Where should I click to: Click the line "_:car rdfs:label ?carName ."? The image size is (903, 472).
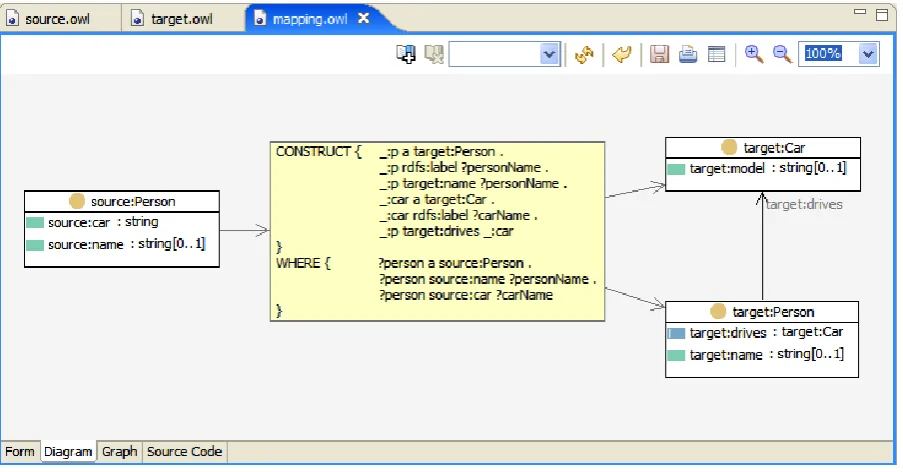[458, 215]
